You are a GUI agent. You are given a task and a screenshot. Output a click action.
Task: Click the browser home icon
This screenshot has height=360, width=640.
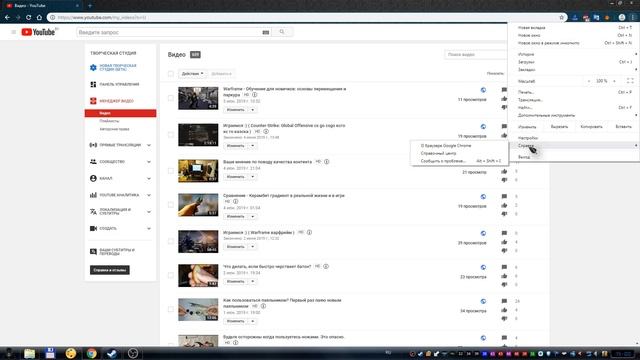(x=39, y=18)
